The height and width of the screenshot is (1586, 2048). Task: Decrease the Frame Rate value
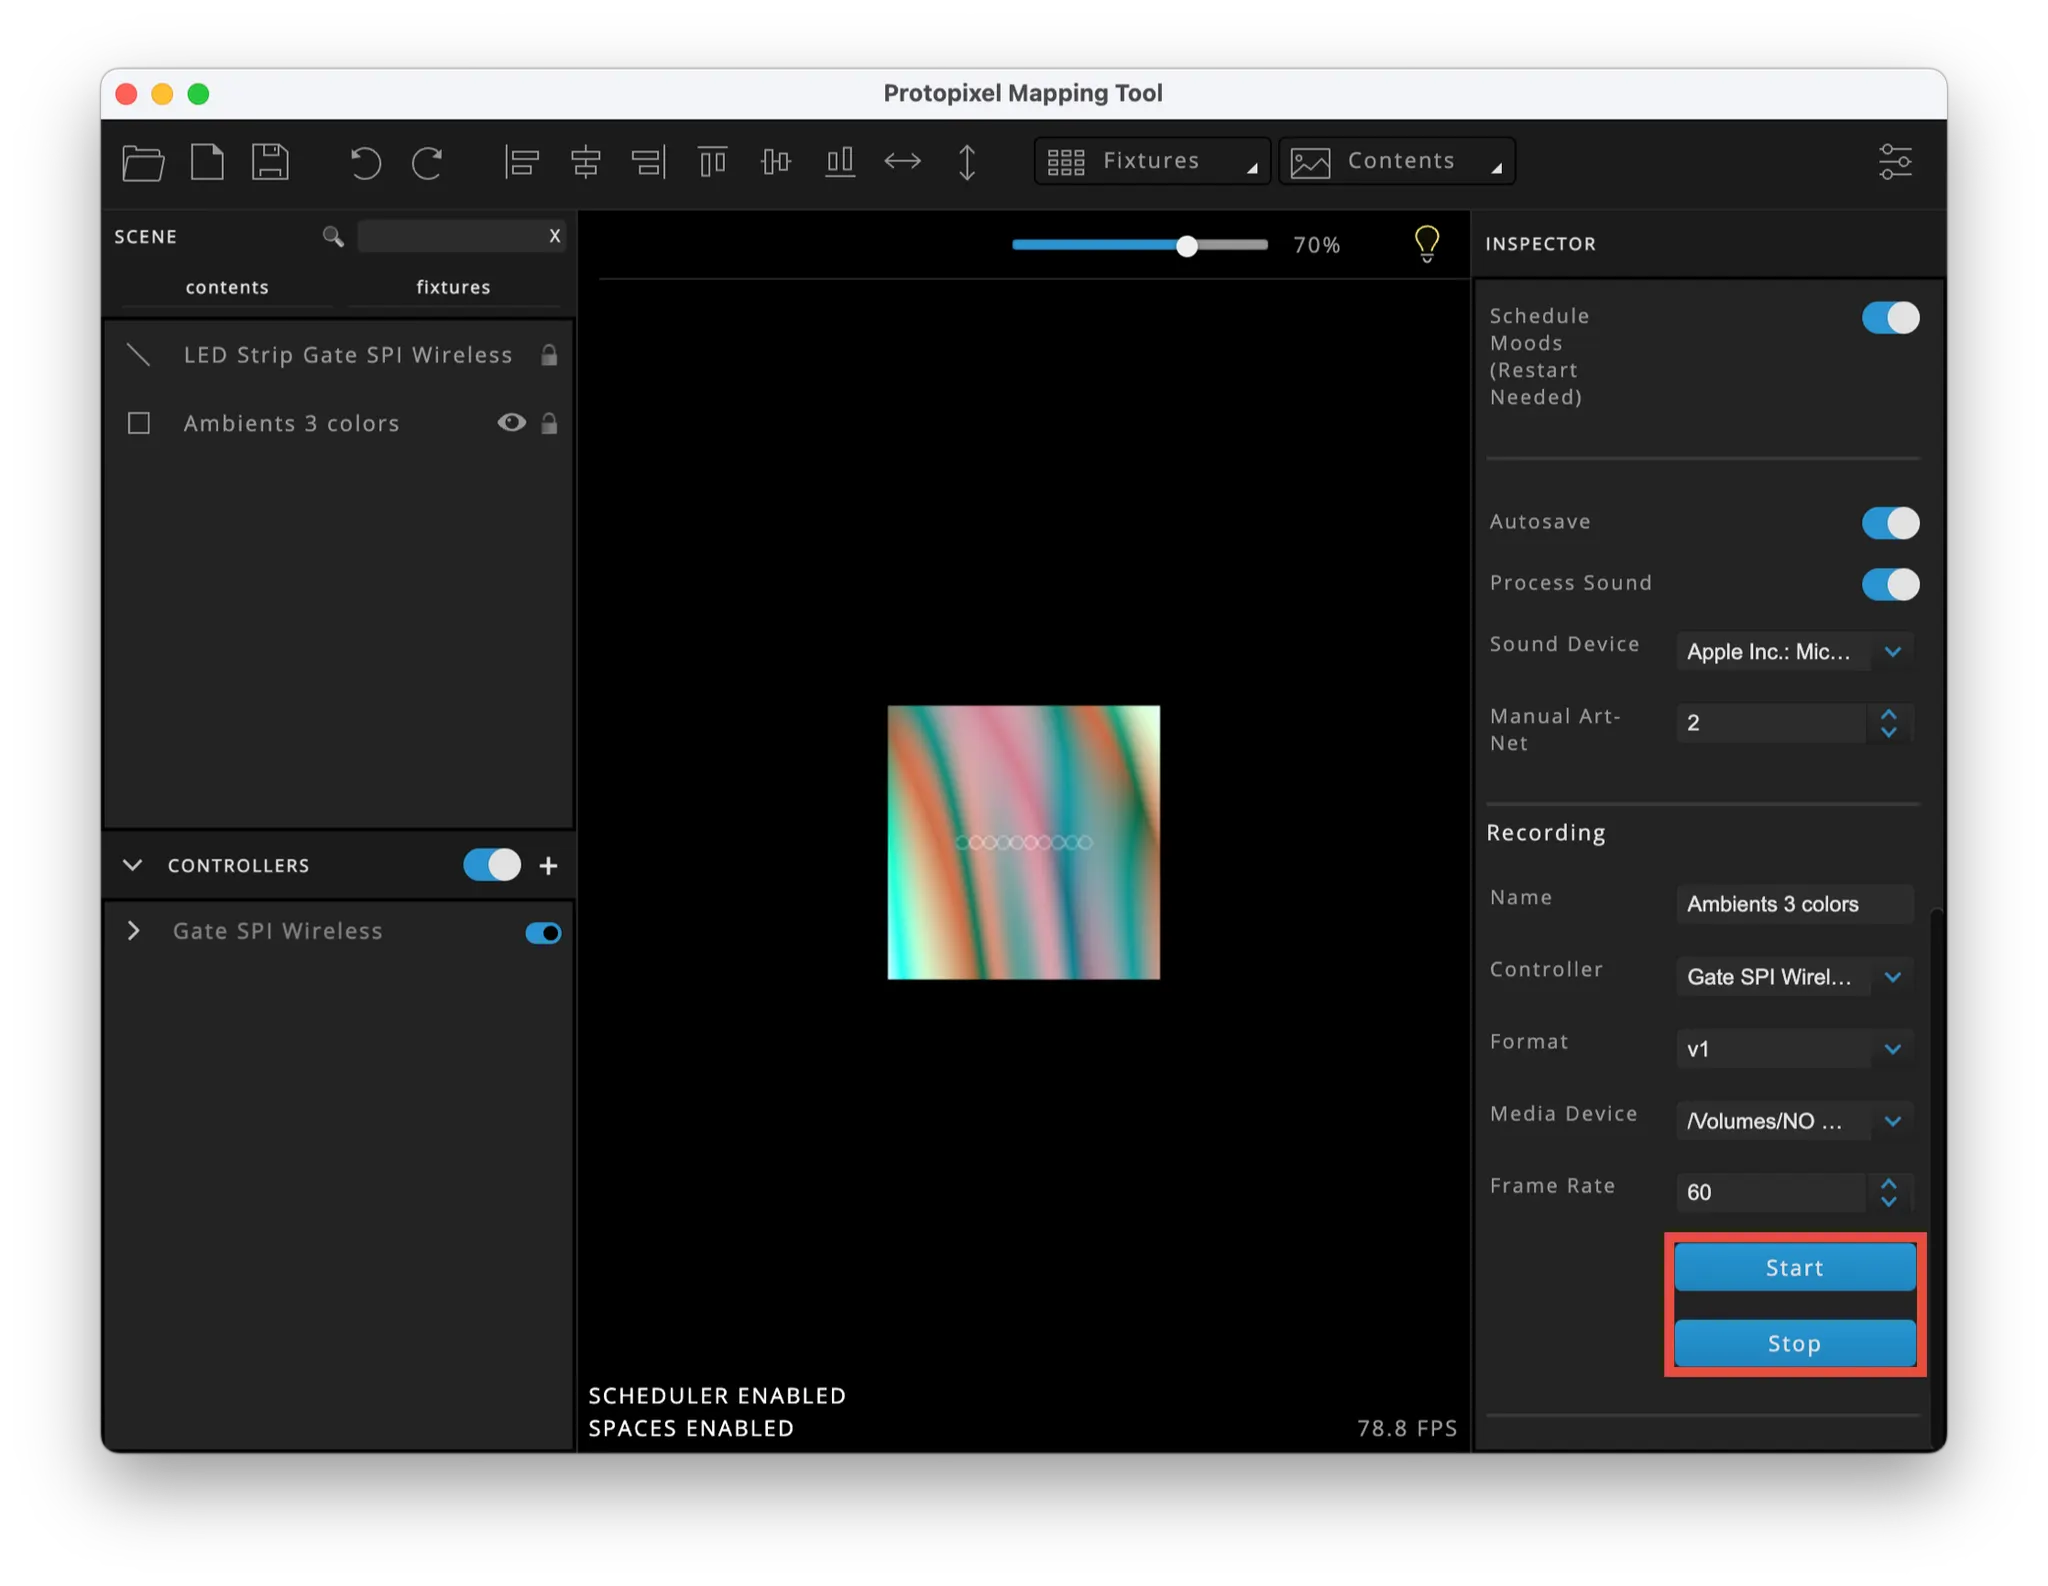click(x=1889, y=1201)
